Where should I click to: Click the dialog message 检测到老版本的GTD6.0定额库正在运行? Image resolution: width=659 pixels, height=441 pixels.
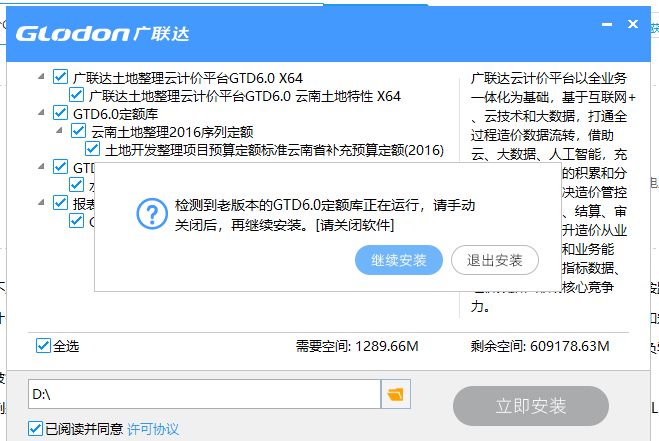tap(325, 215)
